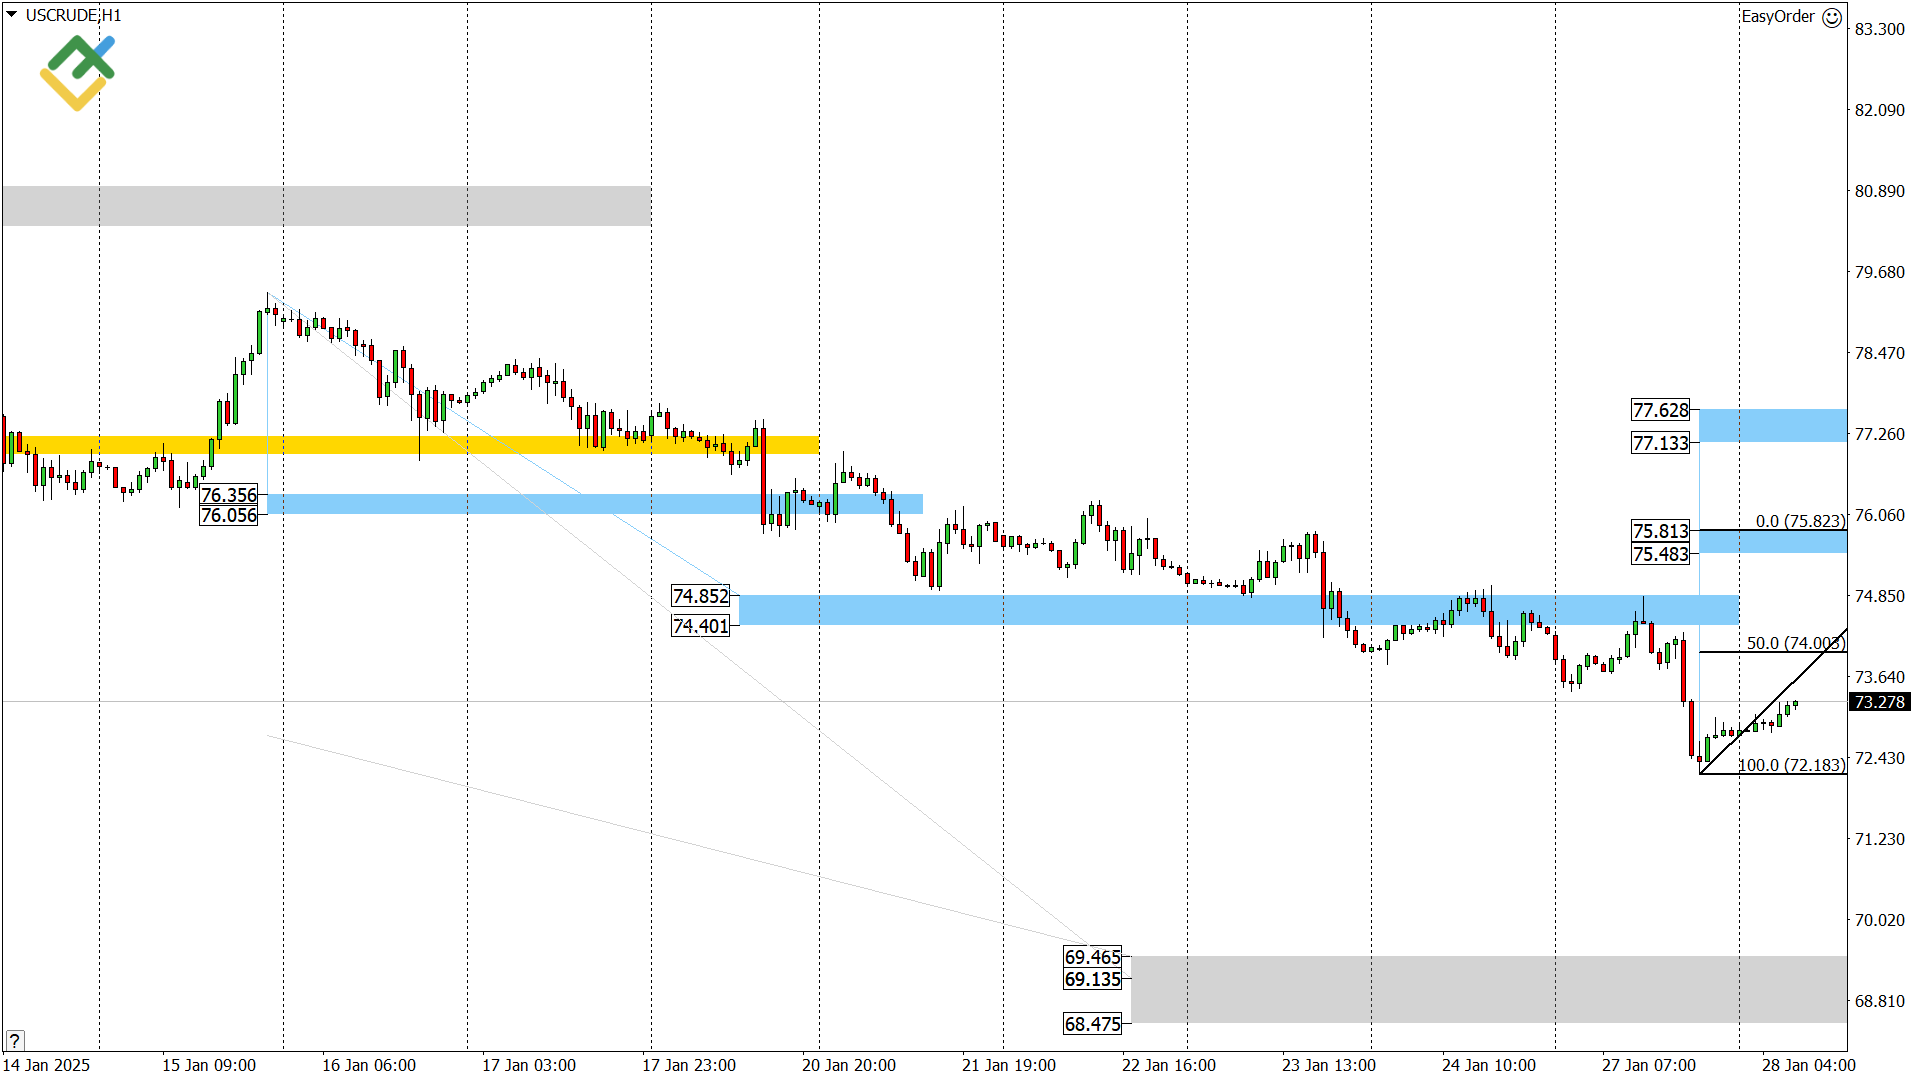Click the dropdown arrow beside USCRUDE,H1

(12, 15)
